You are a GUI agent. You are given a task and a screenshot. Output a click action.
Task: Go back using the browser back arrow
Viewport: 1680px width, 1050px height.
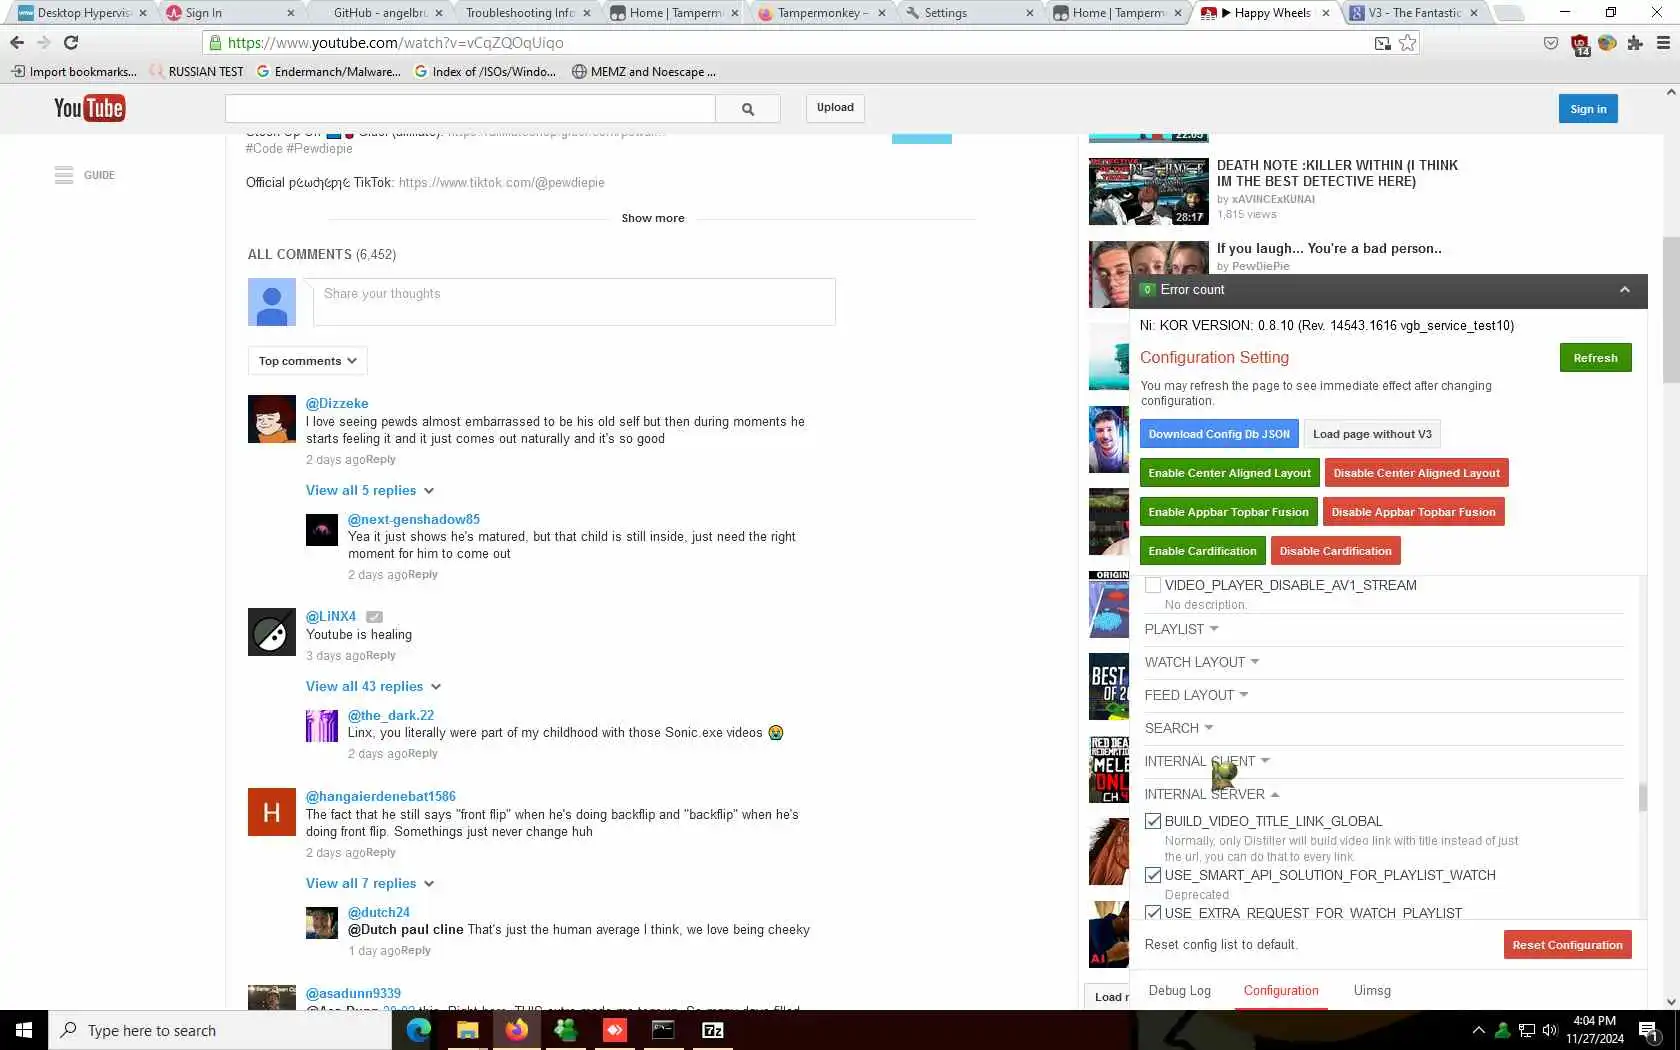17,43
